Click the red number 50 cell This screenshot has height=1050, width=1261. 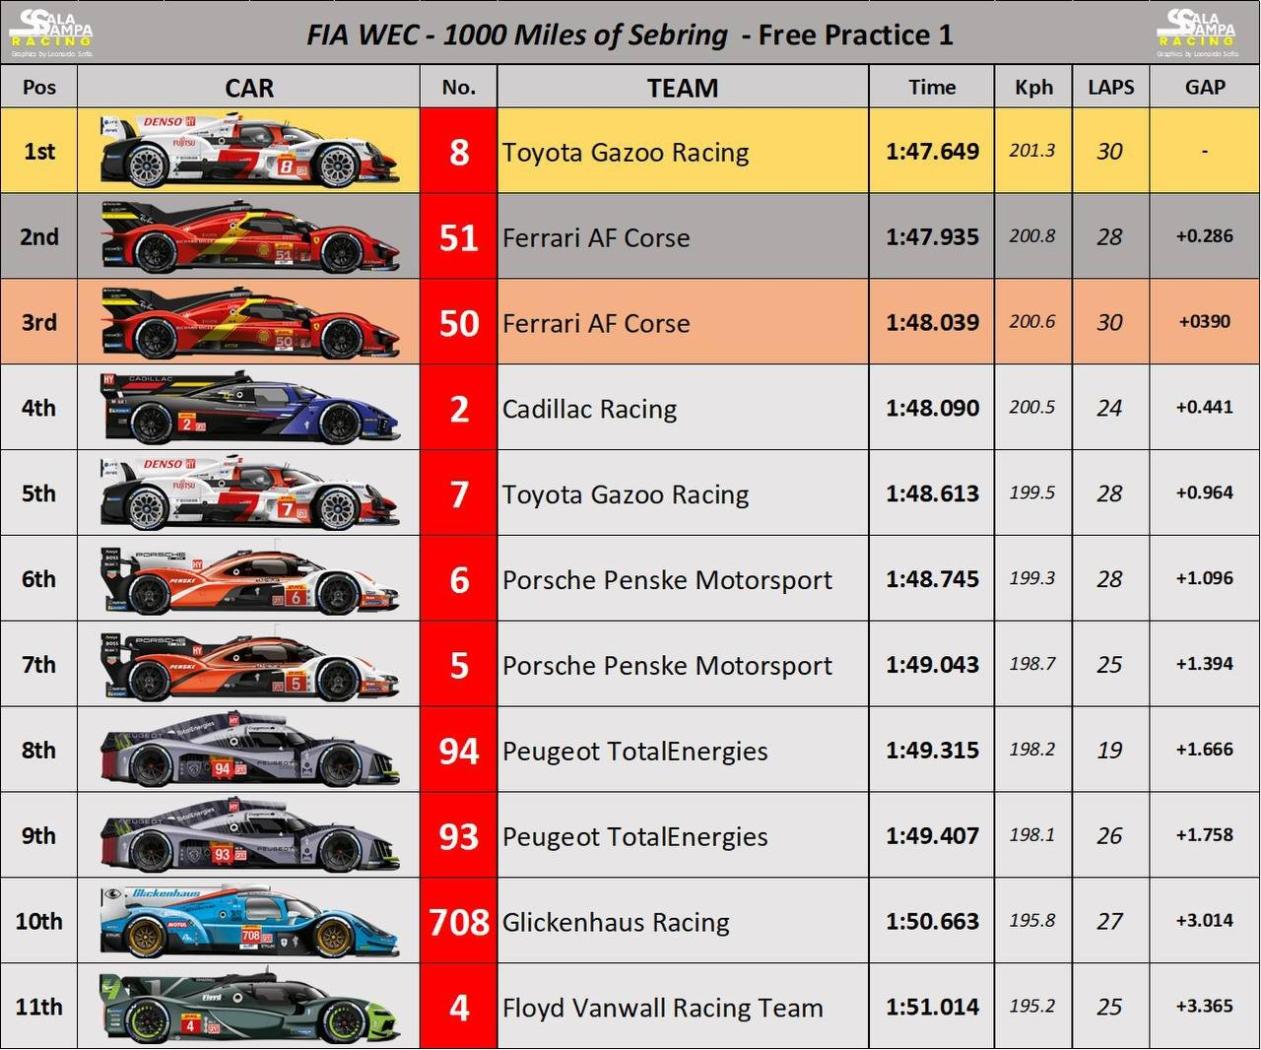459,322
